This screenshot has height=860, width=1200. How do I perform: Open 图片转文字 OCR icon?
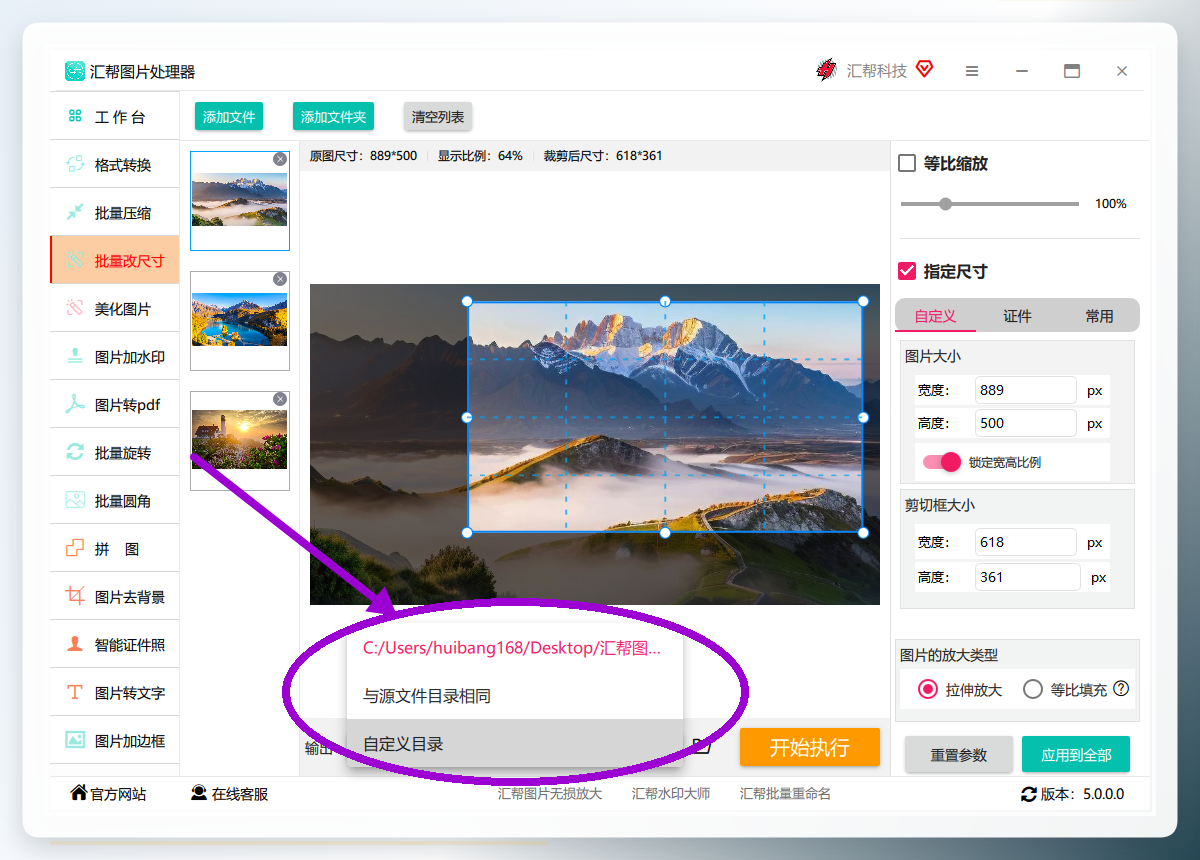75,692
